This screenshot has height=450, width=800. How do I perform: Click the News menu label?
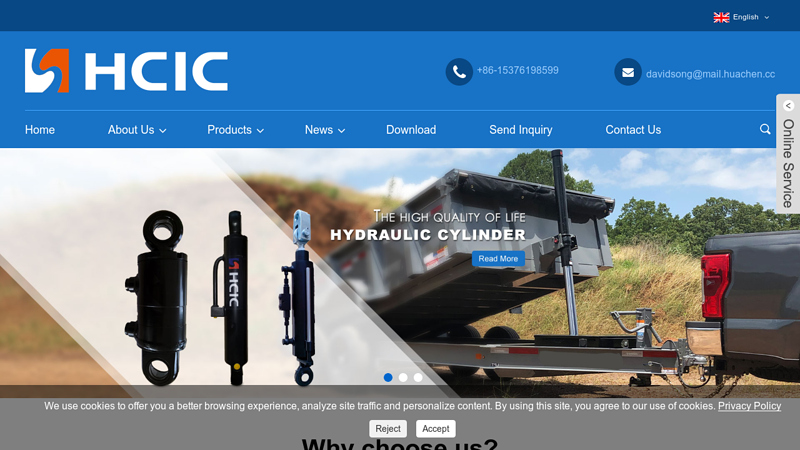tap(319, 130)
